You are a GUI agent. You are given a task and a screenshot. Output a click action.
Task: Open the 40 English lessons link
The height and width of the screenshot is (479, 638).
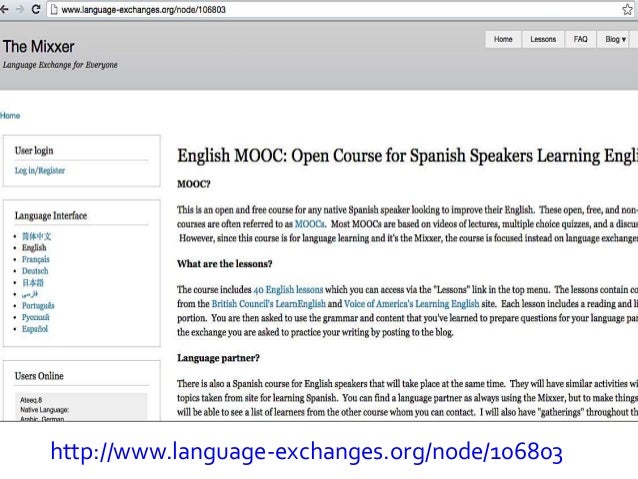pyautogui.click(x=288, y=290)
